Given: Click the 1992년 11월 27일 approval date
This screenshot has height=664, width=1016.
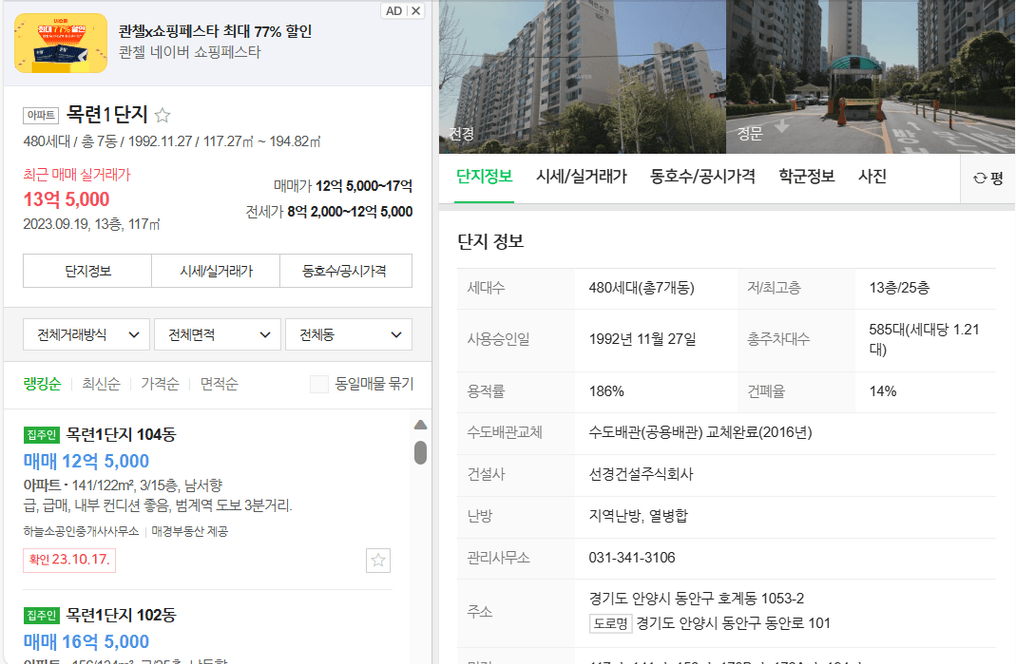Looking at the screenshot, I should coord(642,339).
